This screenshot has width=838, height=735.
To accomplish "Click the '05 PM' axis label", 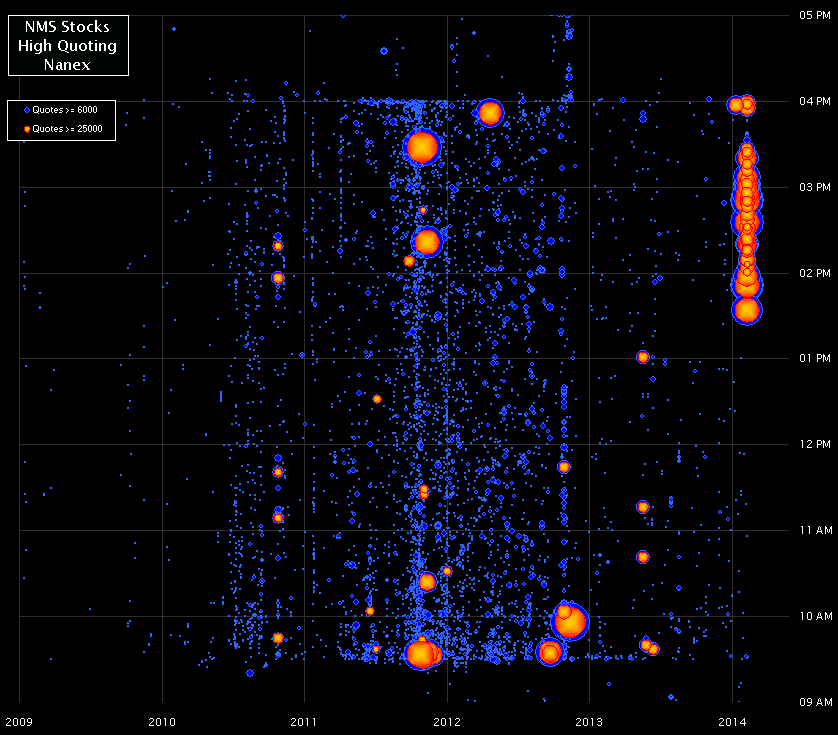I will click(815, 15).
